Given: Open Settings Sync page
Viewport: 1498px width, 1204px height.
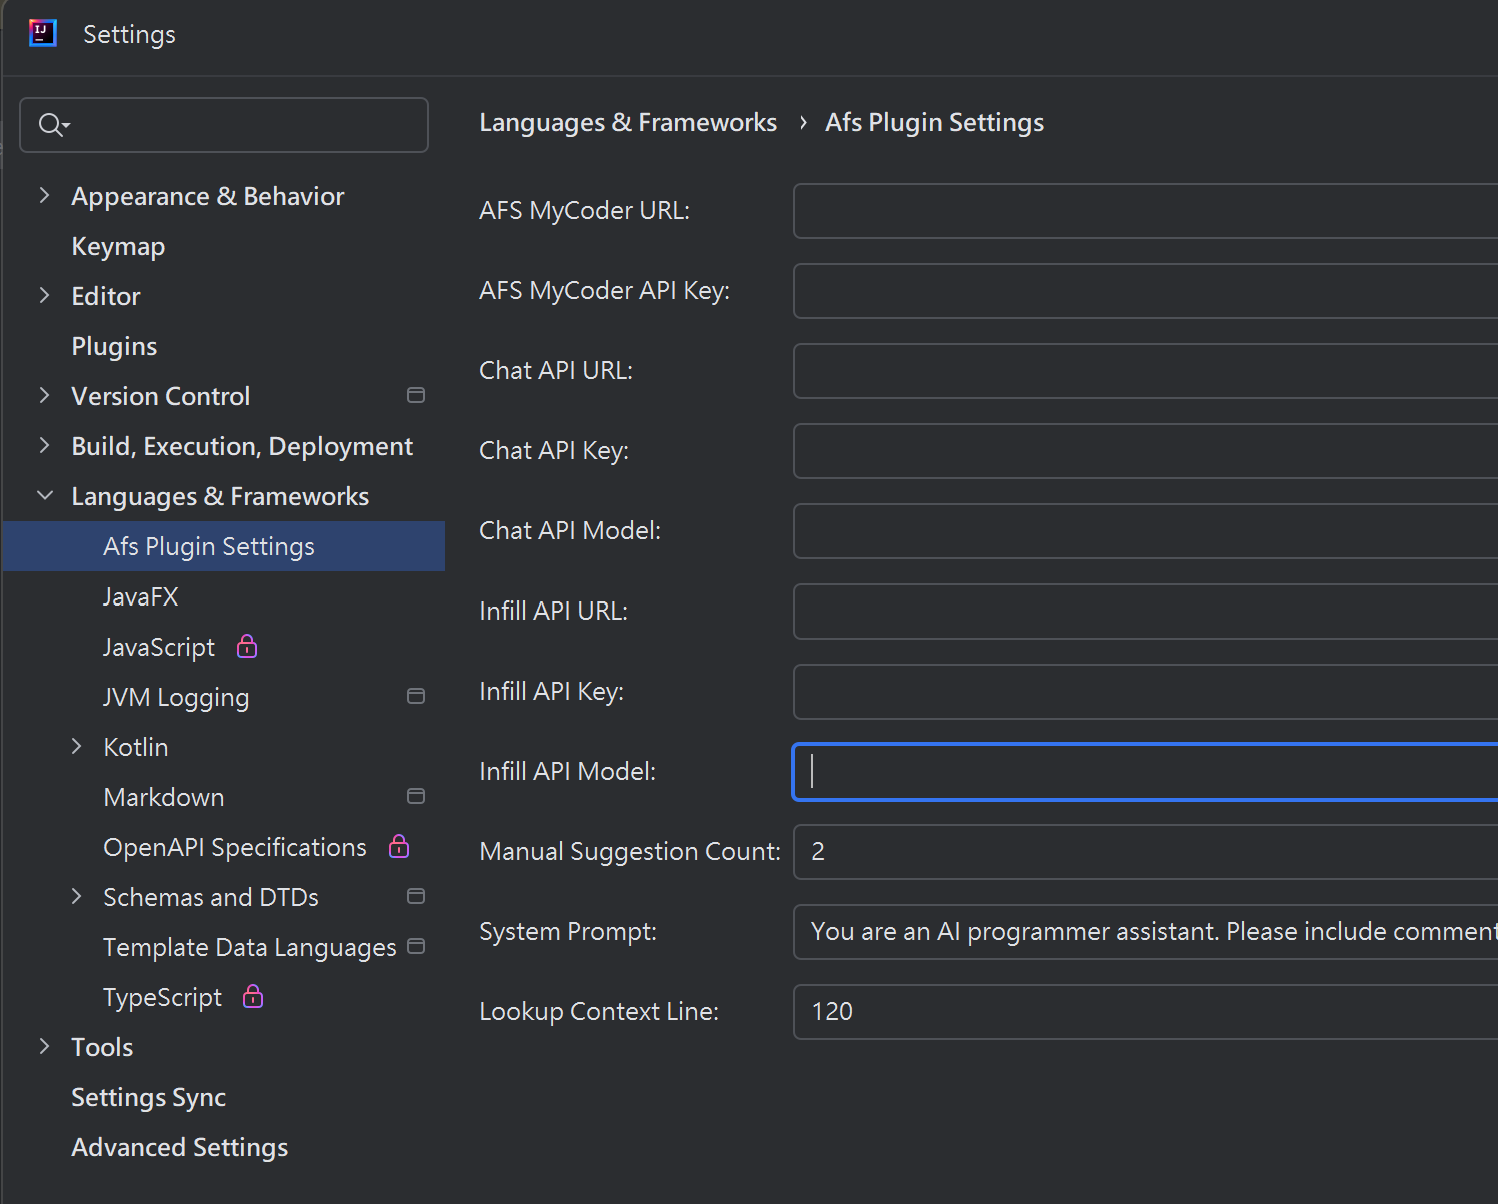Looking at the screenshot, I should [x=149, y=1098].
